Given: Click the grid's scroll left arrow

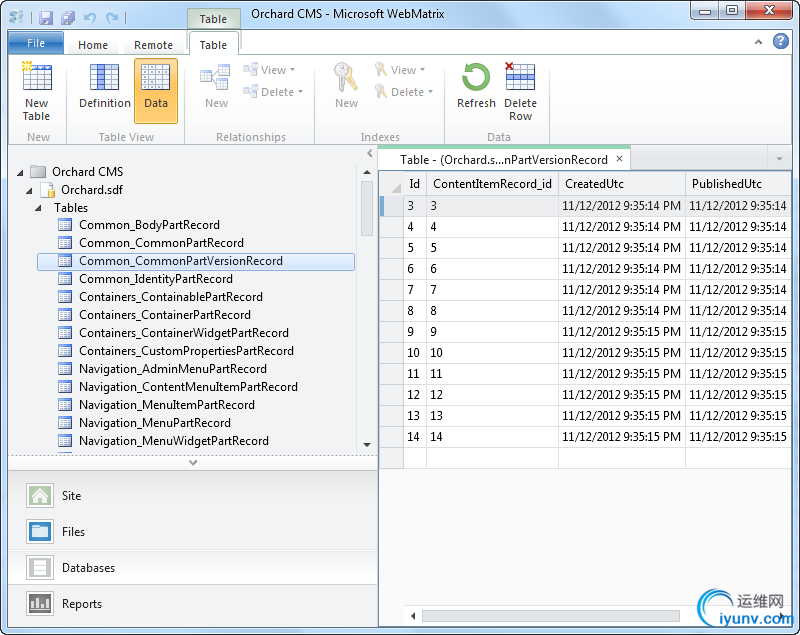Looking at the screenshot, I should [x=413, y=616].
